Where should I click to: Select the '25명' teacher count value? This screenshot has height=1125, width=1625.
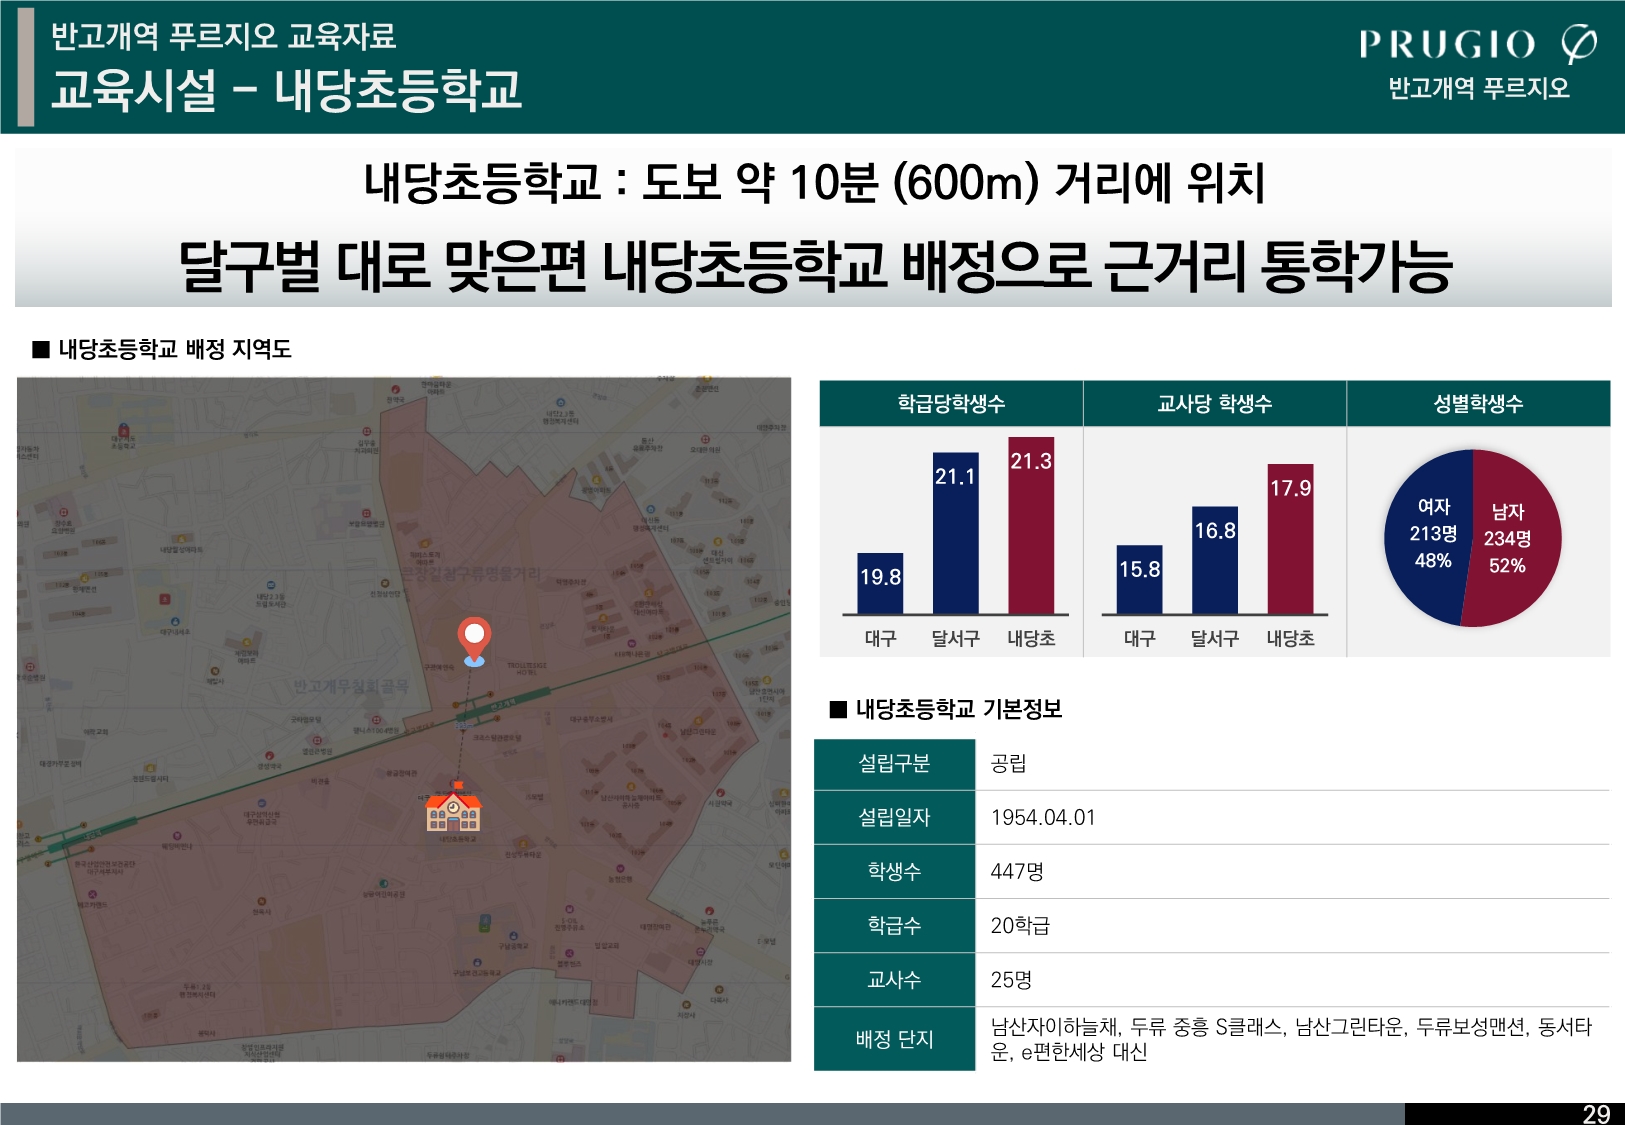pyautogui.click(x=1011, y=980)
